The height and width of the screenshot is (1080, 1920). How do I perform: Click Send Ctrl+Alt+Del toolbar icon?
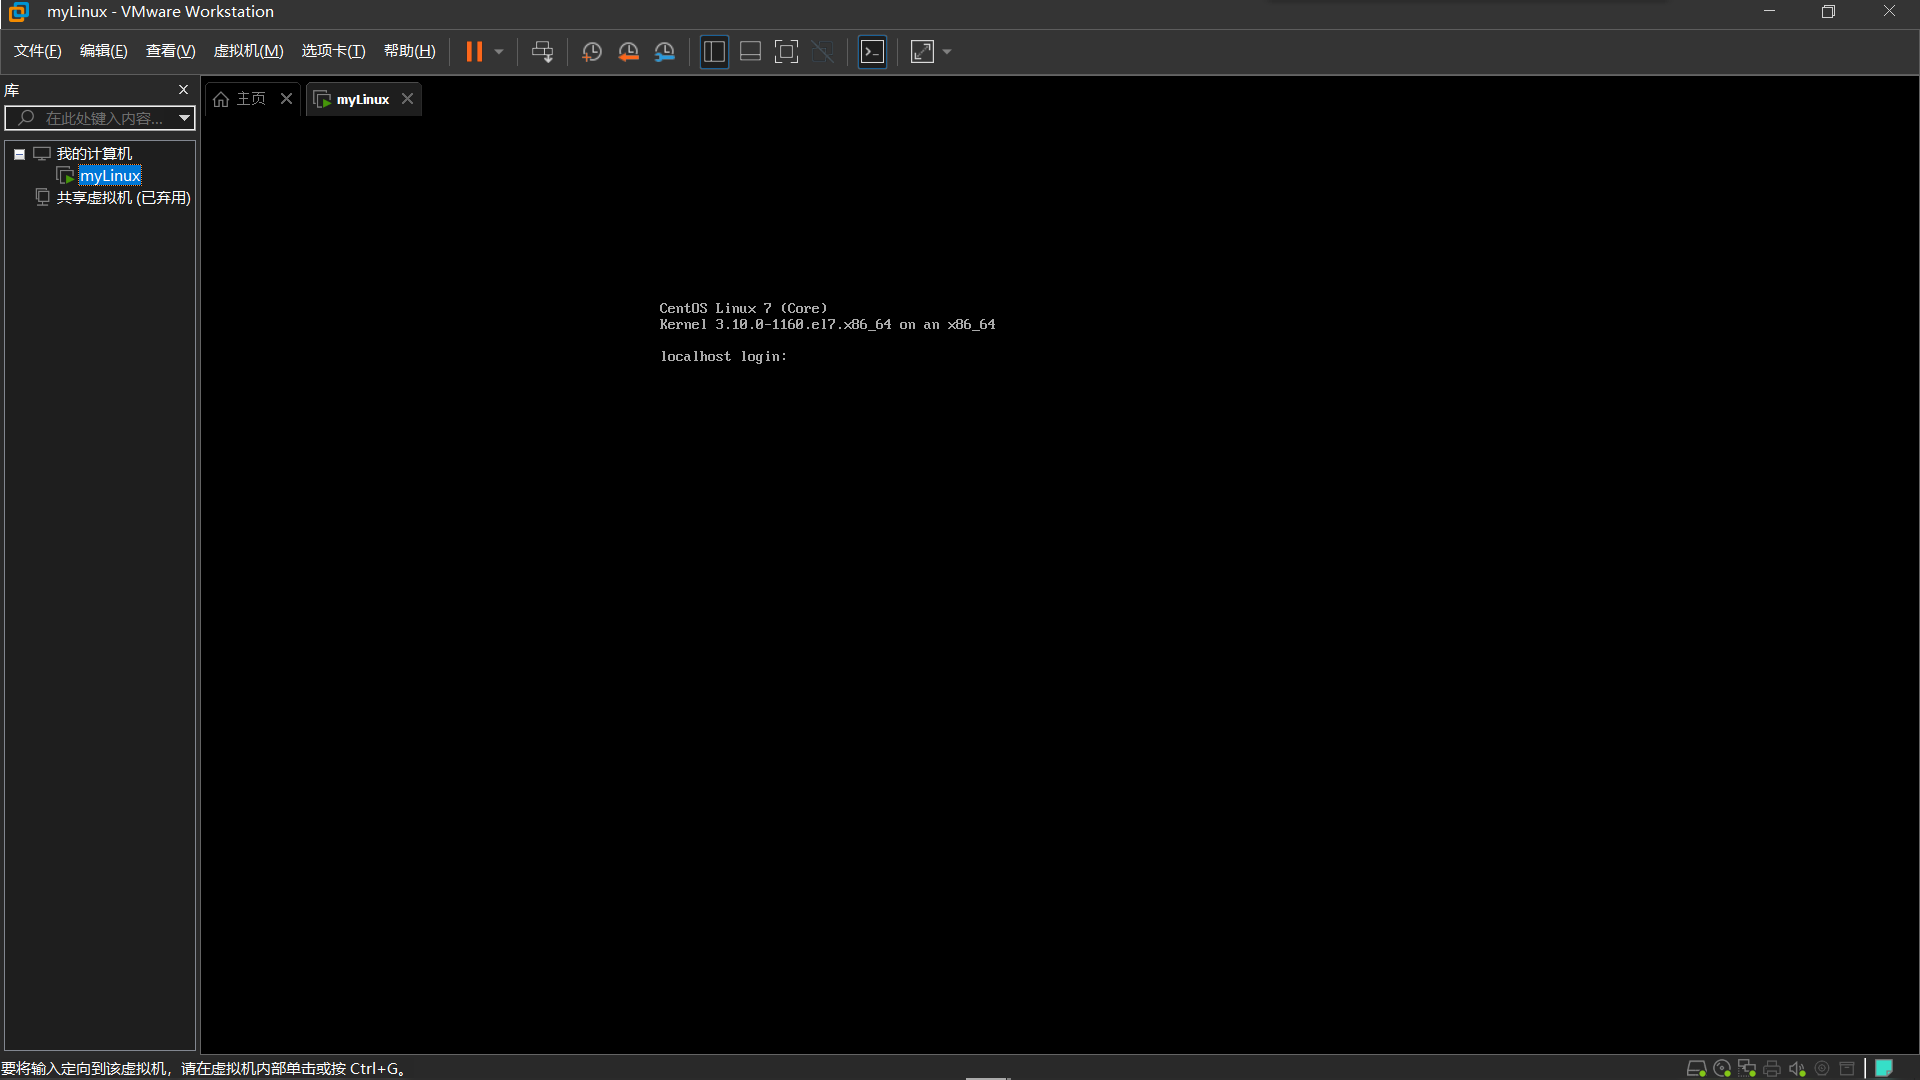pyautogui.click(x=542, y=52)
